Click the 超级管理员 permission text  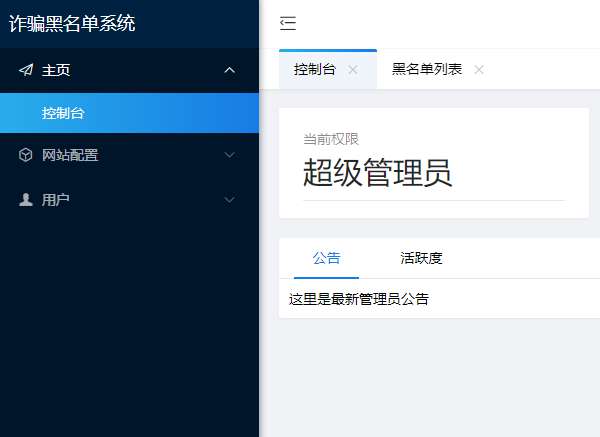tap(378, 173)
